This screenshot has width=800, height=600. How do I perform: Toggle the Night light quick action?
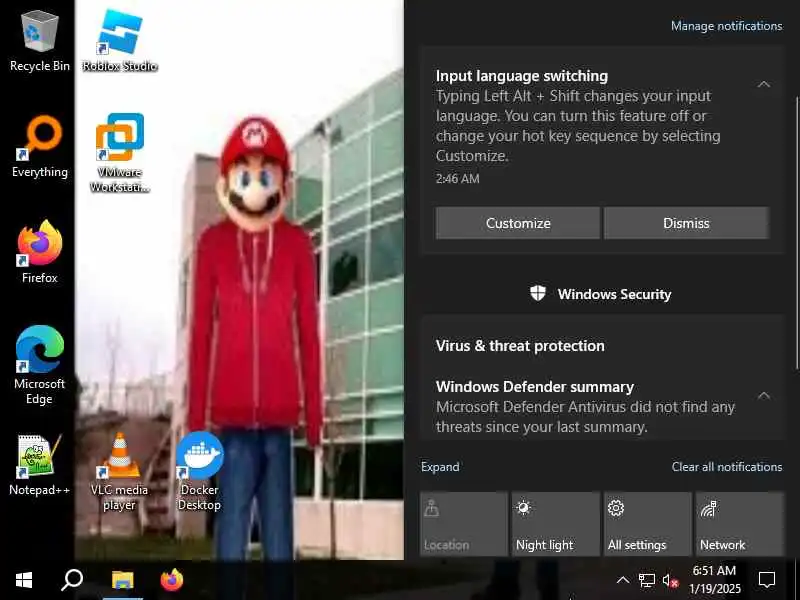click(x=556, y=524)
